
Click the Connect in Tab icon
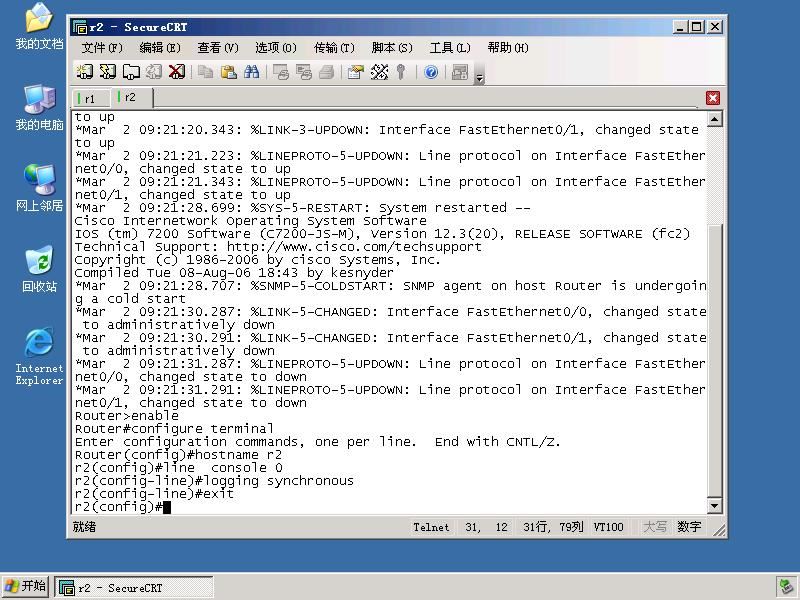(131, 72)
